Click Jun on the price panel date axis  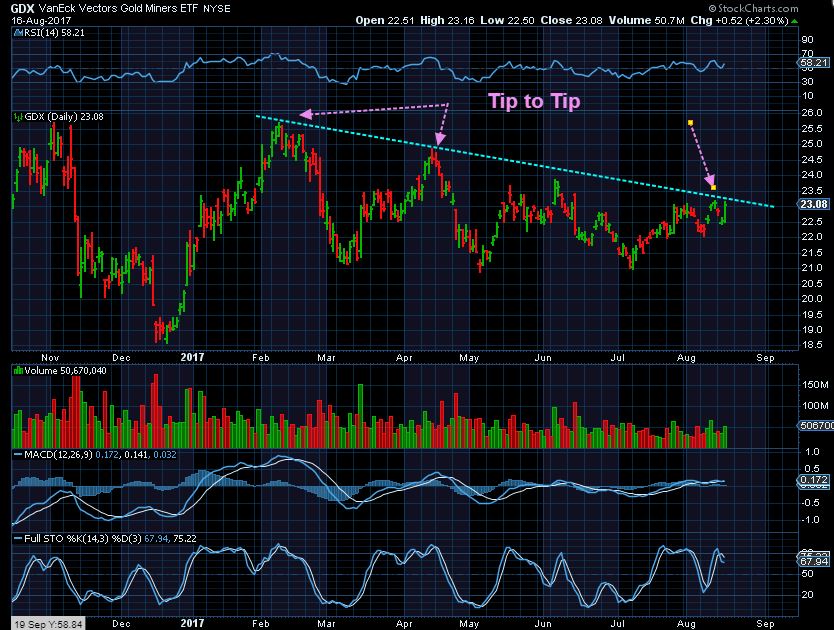[x=543, y=358]
